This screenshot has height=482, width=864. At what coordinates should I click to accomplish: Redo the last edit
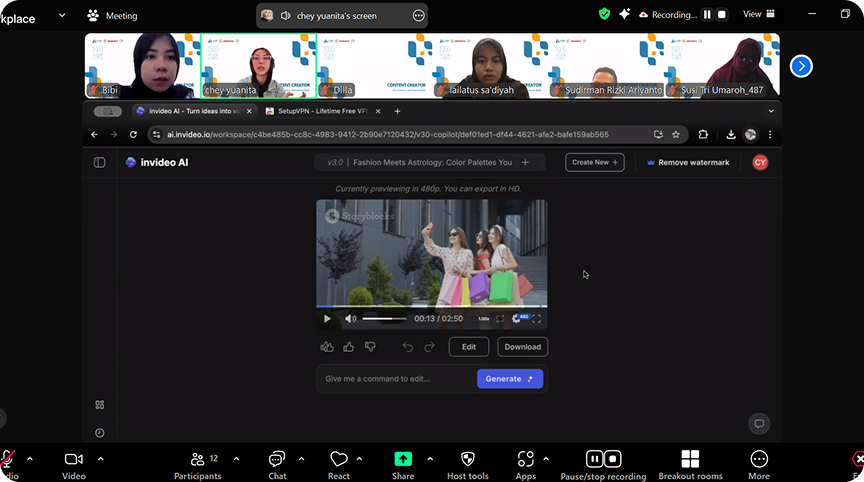click(x=429, y=346)
